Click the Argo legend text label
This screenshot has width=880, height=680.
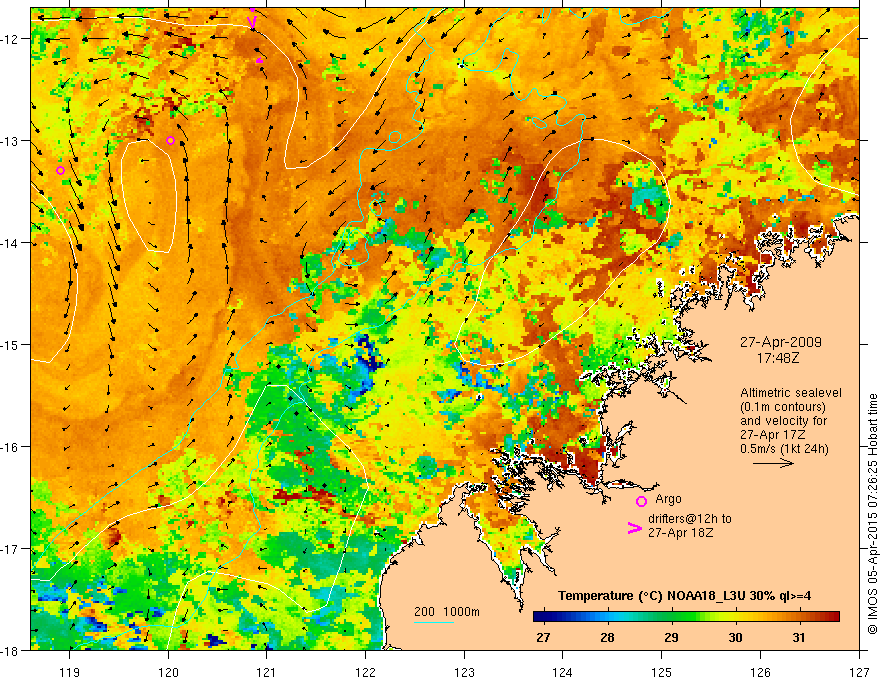668,487
